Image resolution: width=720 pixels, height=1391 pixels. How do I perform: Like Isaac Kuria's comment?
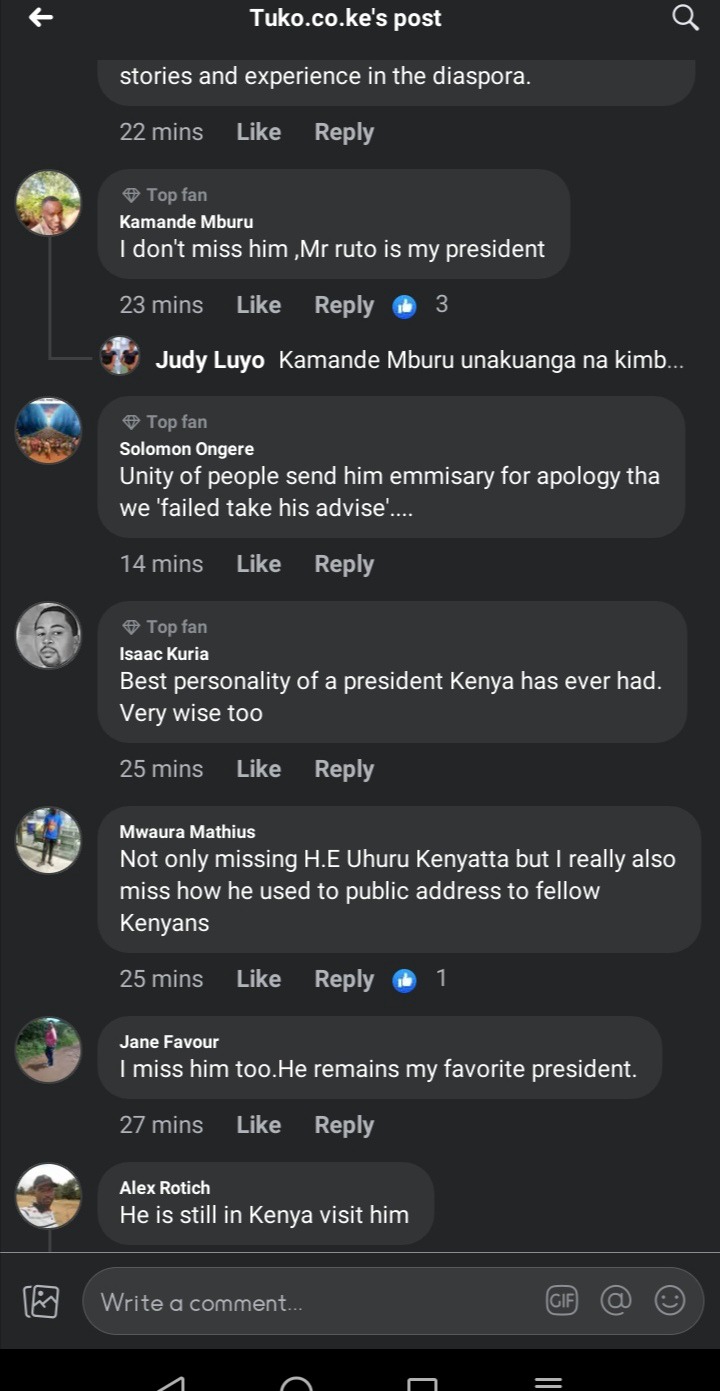[258, 769]
